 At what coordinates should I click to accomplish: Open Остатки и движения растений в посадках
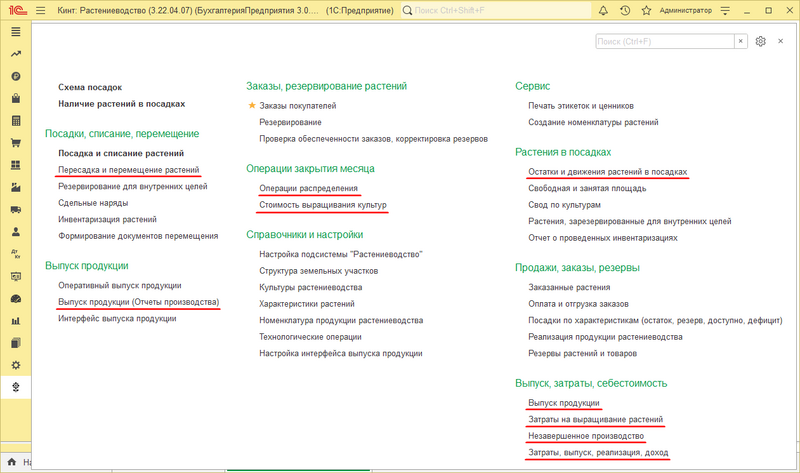608,172
